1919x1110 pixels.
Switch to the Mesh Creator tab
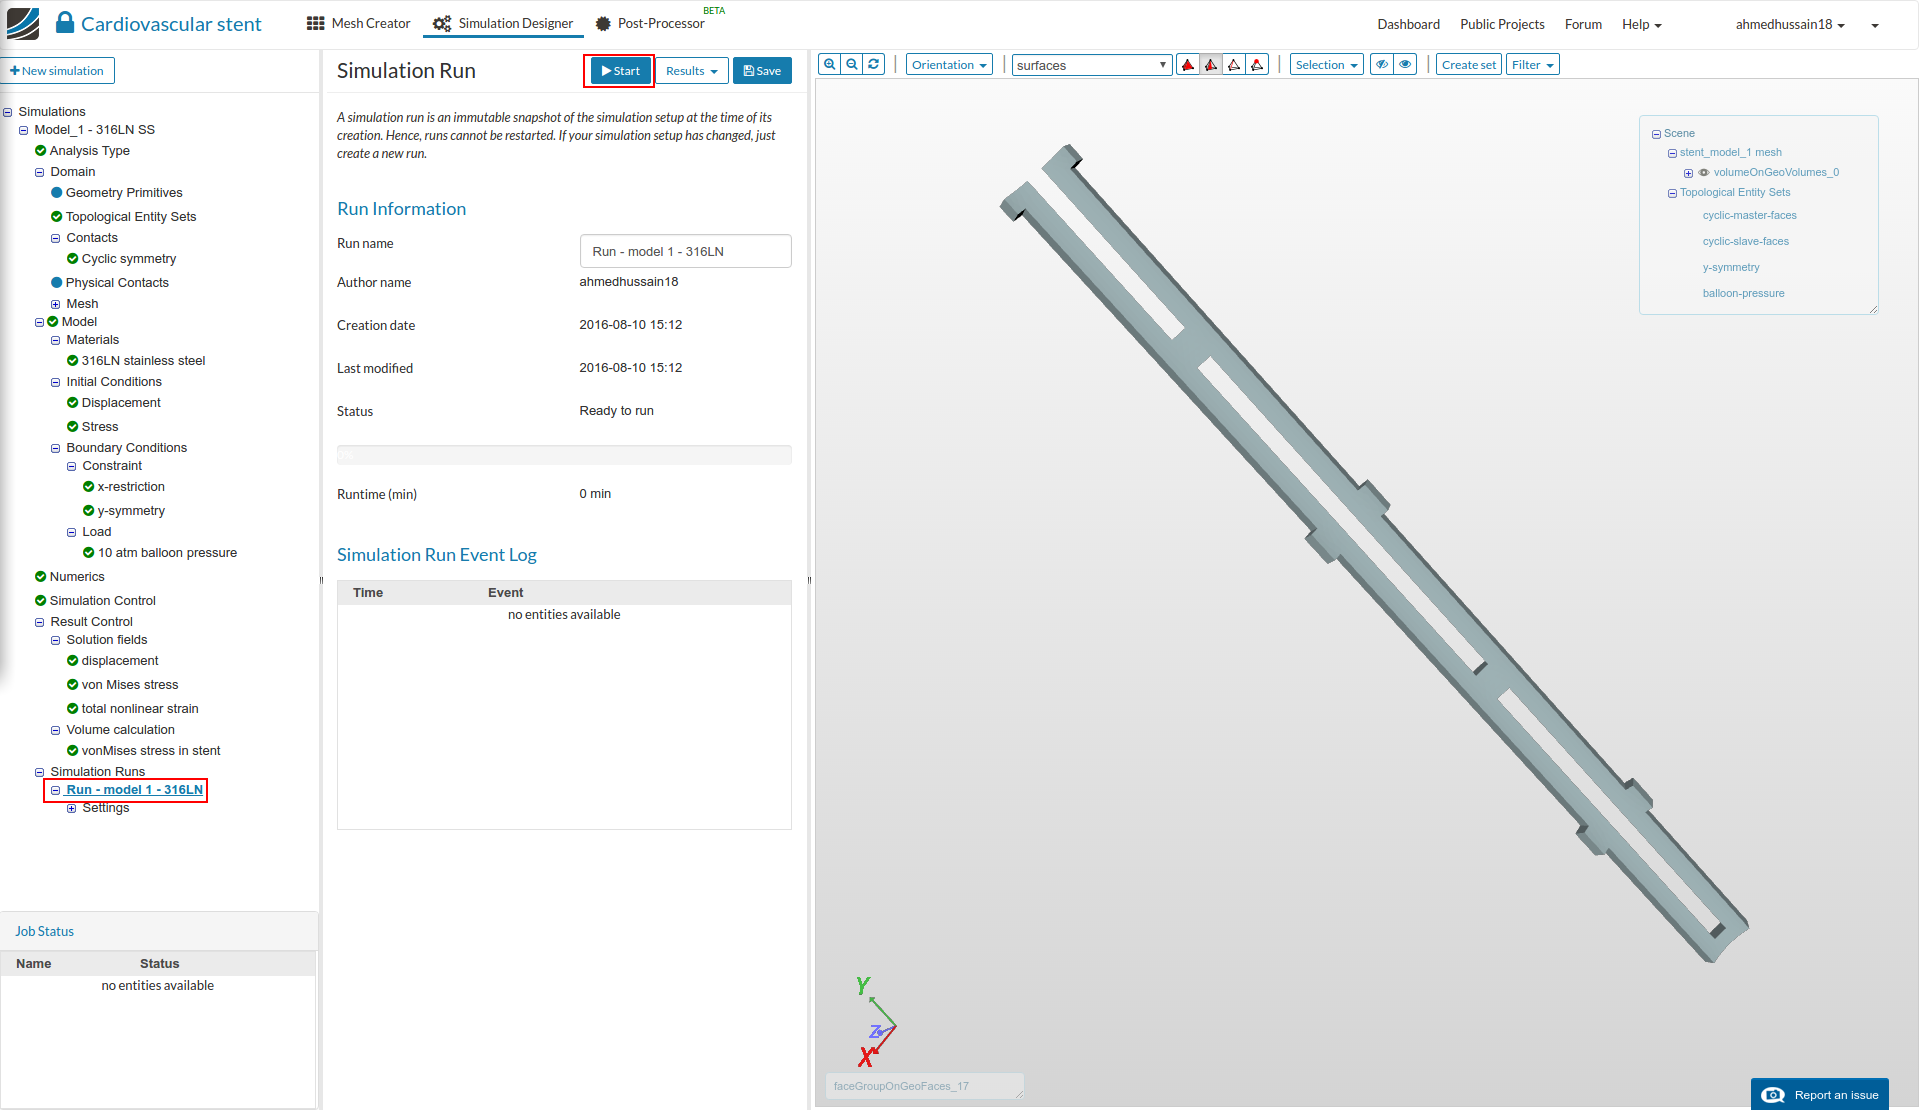coord(359,24)
